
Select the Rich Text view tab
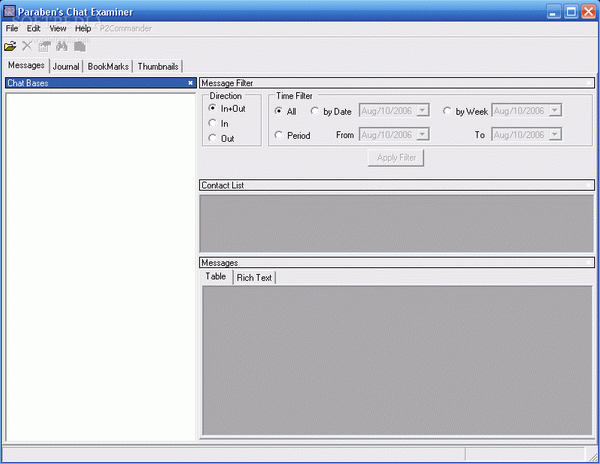click(254, 278)
